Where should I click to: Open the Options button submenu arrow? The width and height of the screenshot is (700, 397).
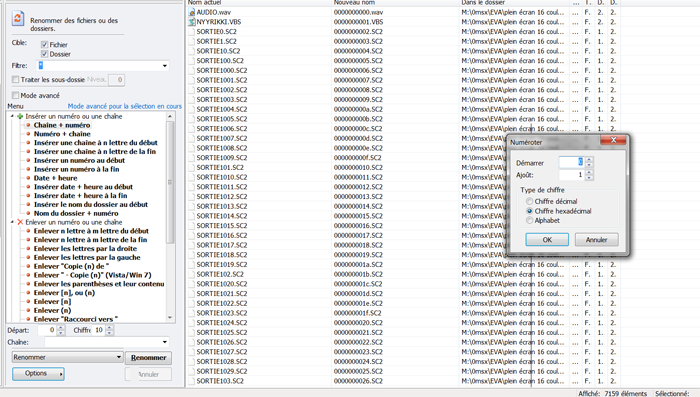tap(61, 374)
